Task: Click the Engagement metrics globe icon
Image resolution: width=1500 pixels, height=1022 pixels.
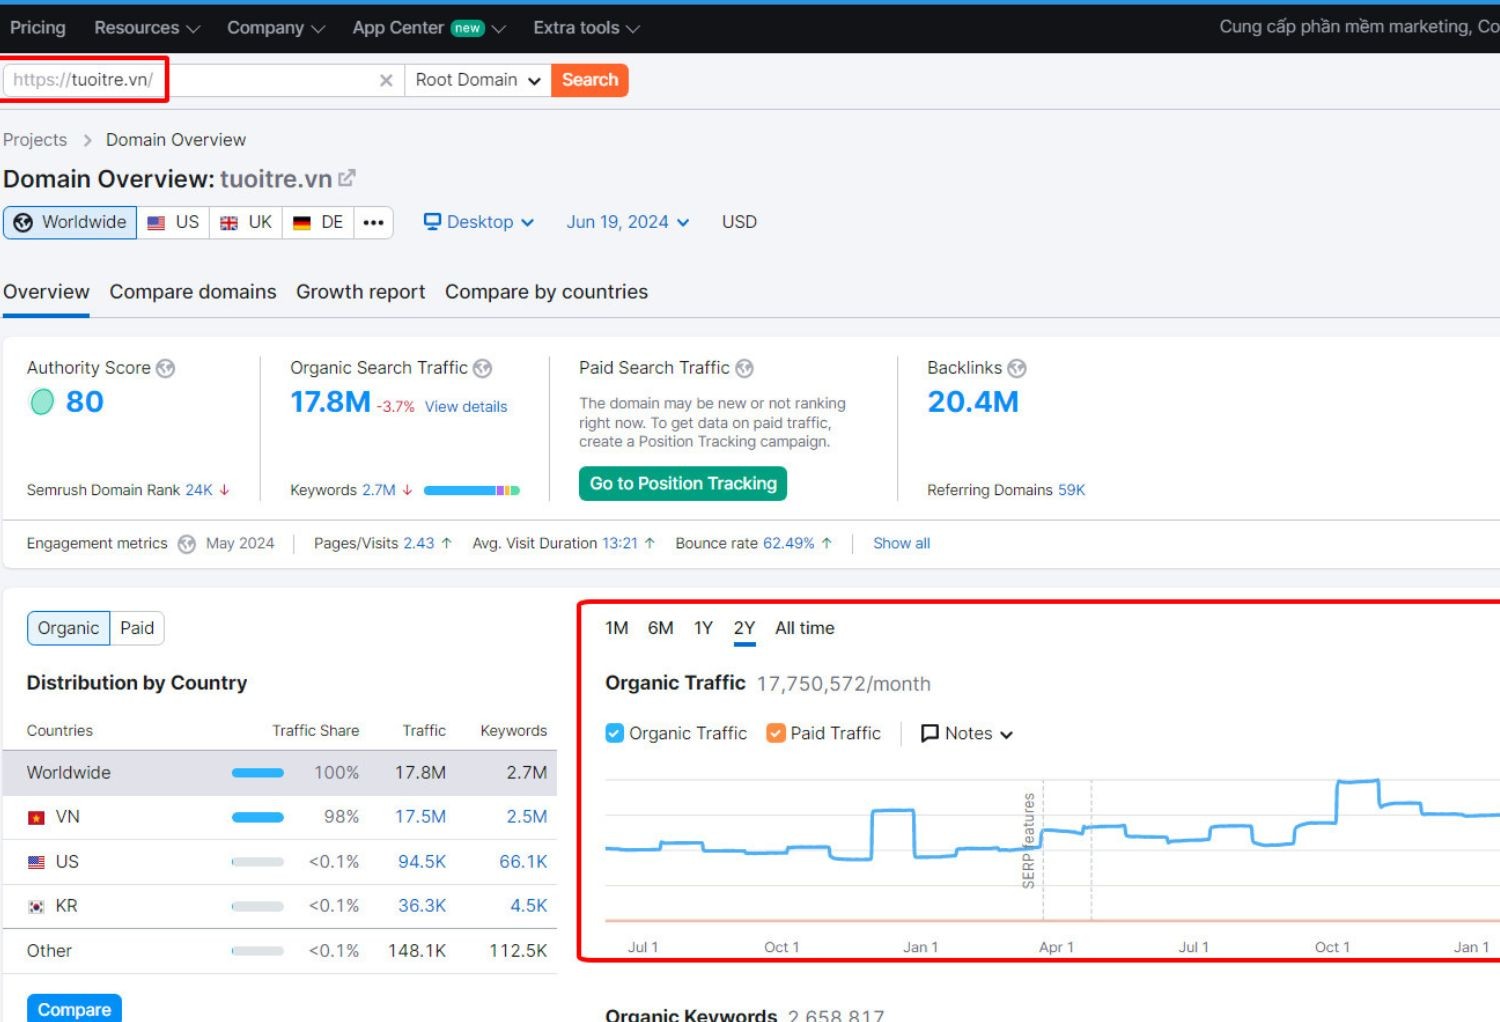Action: (187, 544)
